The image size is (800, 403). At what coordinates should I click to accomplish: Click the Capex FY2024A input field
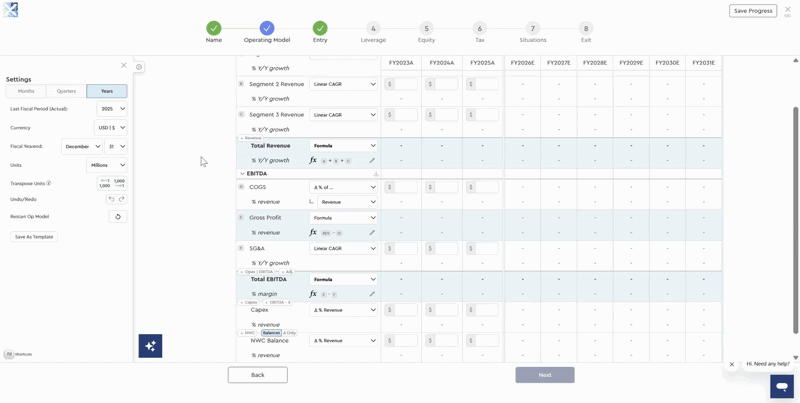442,310
